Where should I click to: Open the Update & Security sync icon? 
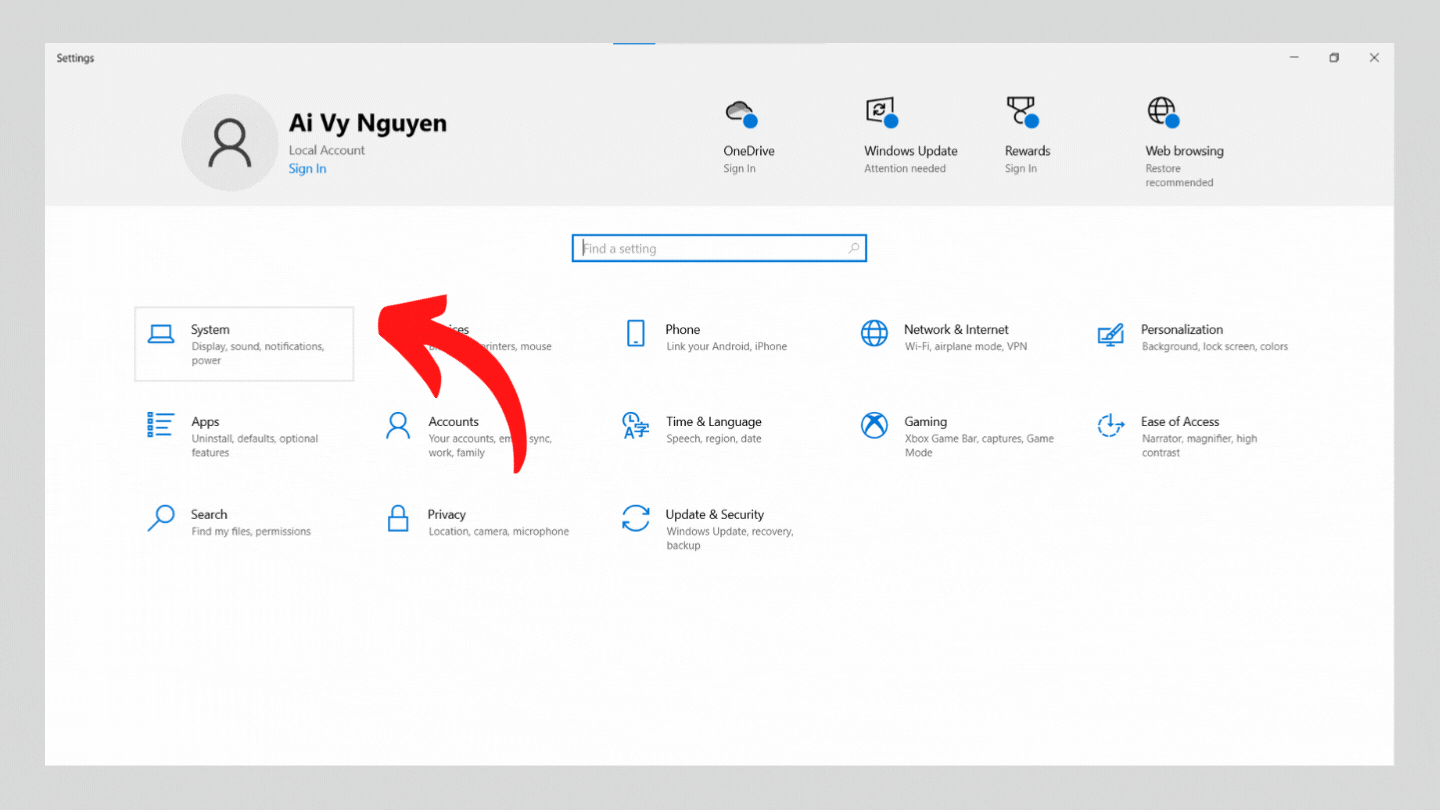(x=636, y=518)
